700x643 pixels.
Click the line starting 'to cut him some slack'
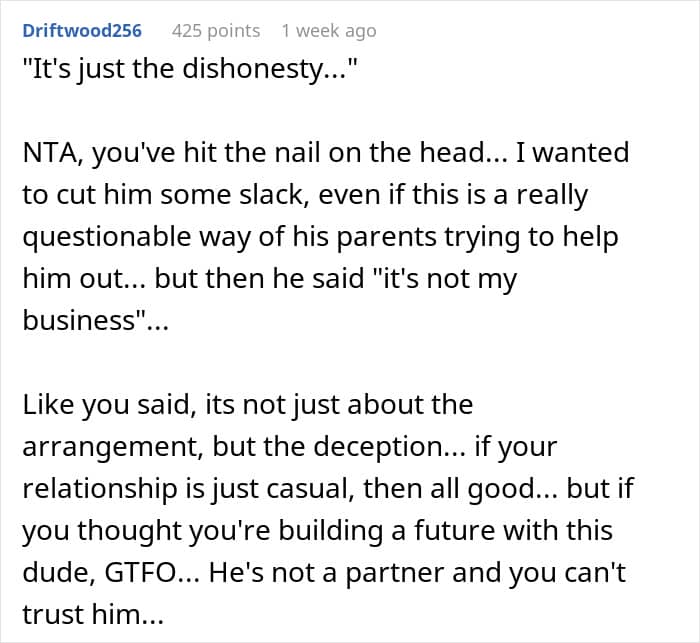pyautogui.click(x=305, y=195)
